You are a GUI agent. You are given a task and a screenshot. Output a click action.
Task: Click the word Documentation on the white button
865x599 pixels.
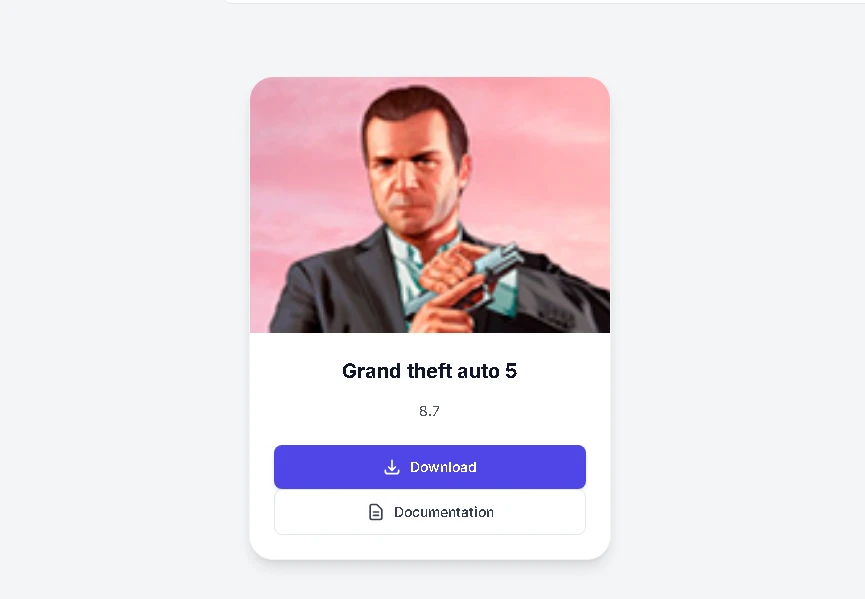[x=444, y=512]
